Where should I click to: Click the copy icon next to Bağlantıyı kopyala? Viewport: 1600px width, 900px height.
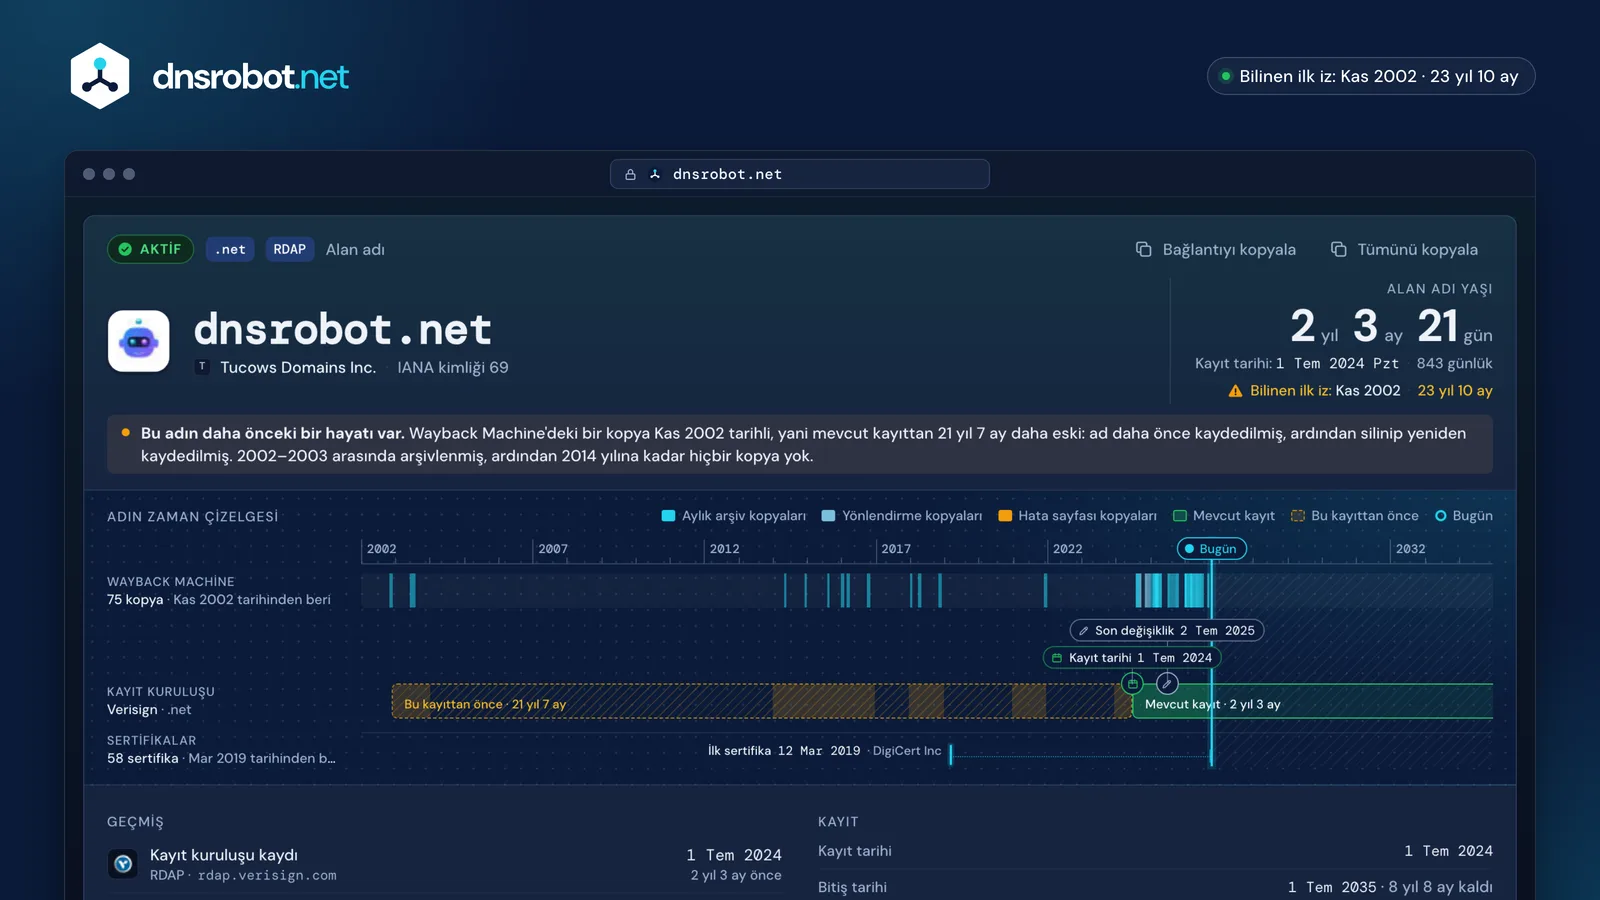1144,249
